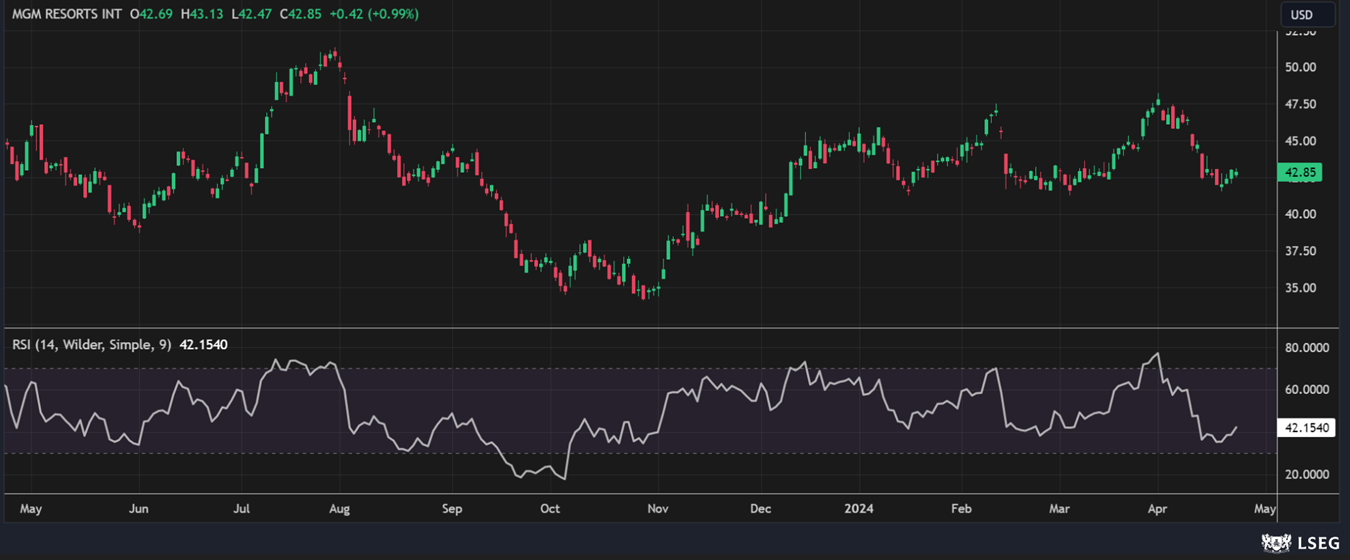Viewport: 1350px width, 560px height.
Task: Click the MGM RESORTS INT symbol title
Action: point(67,14)
